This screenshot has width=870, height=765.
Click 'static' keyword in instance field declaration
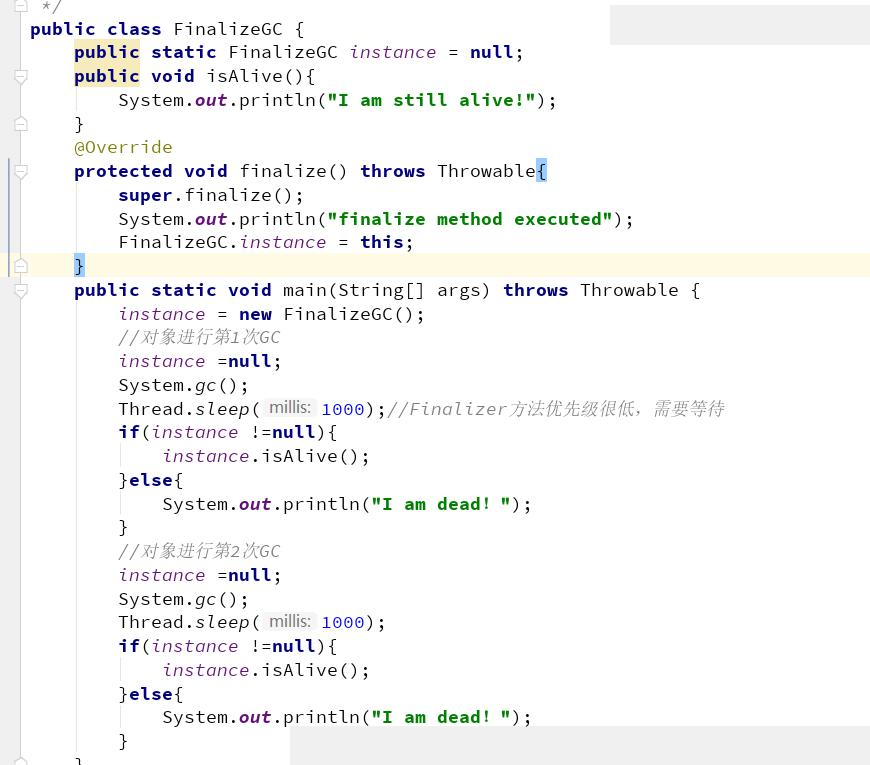tap(184, 52)
